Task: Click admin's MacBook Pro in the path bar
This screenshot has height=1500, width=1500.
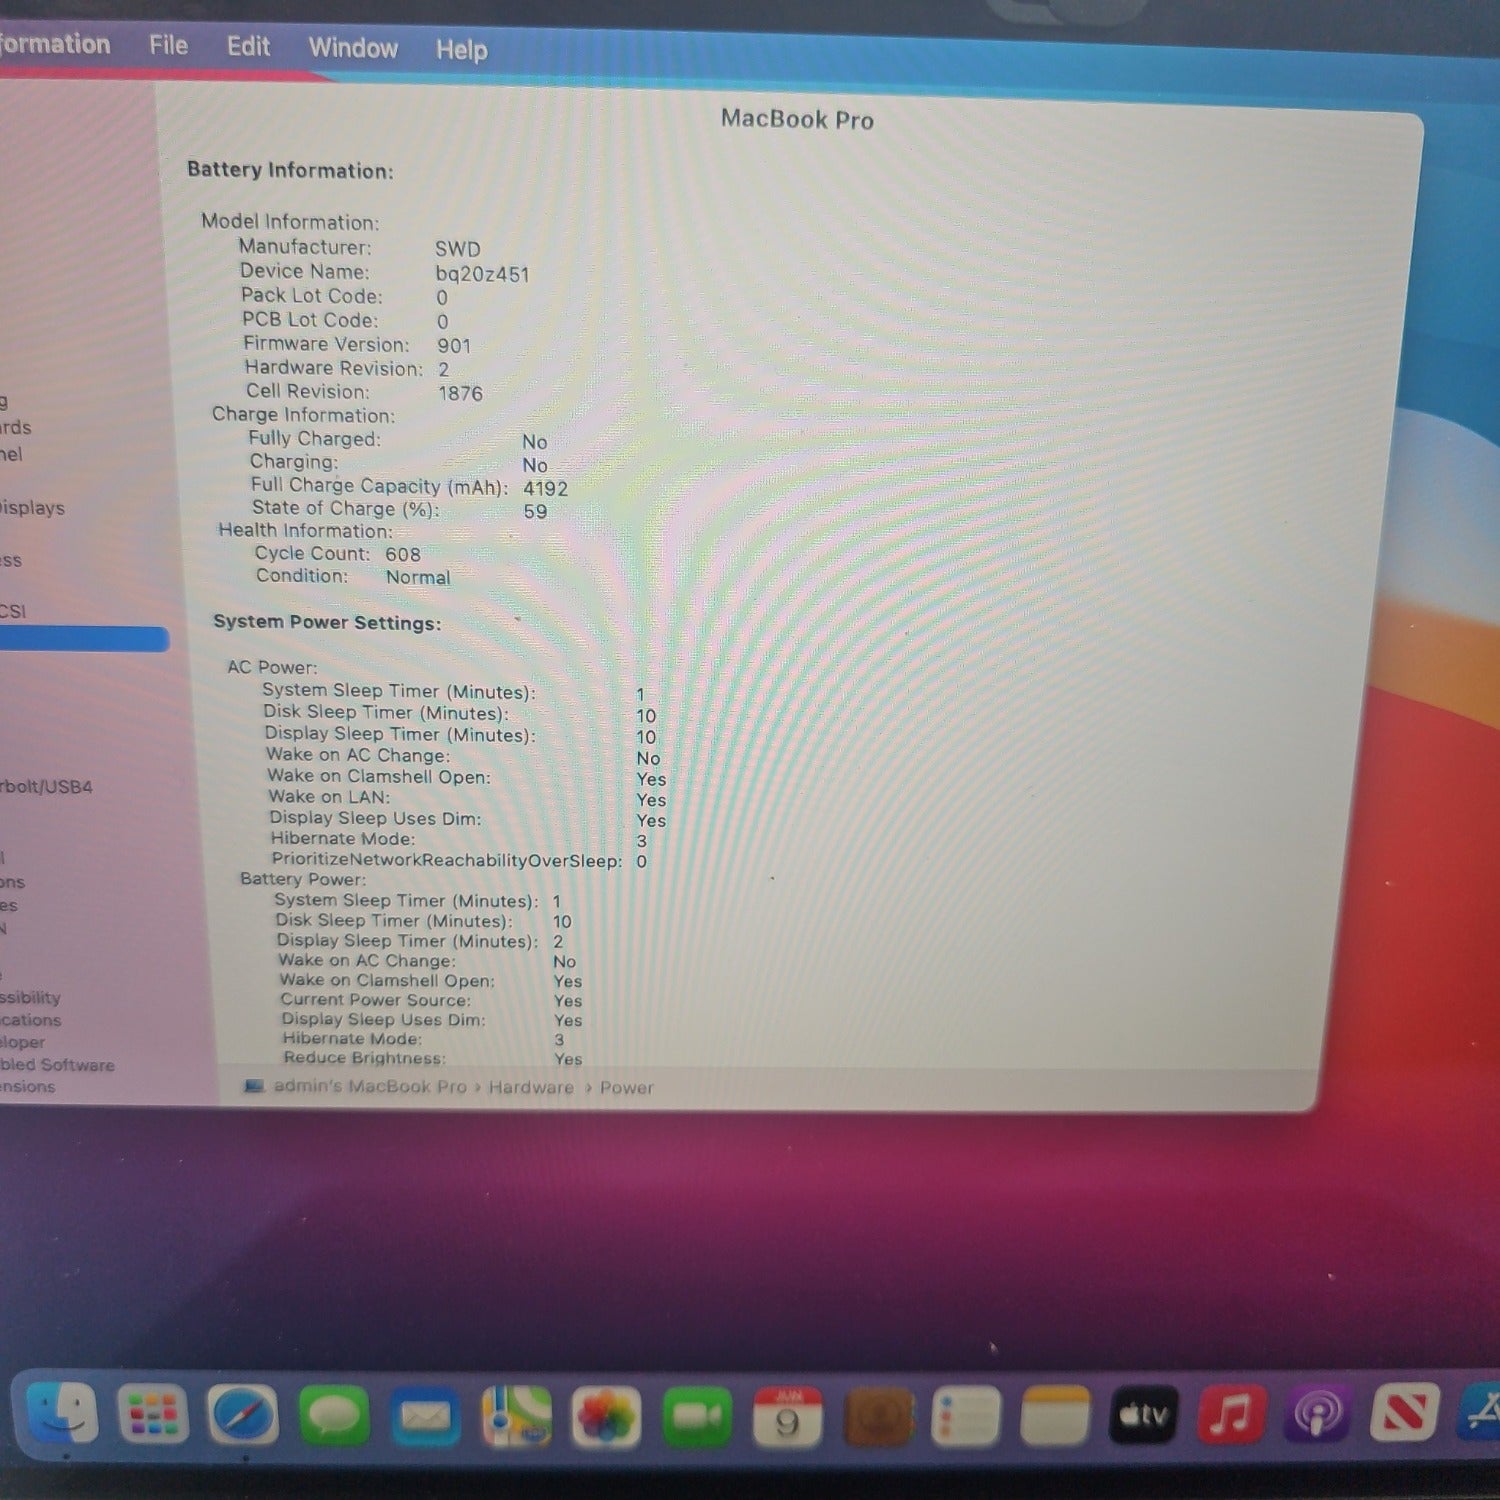Action: click(x=370, y=1086)
